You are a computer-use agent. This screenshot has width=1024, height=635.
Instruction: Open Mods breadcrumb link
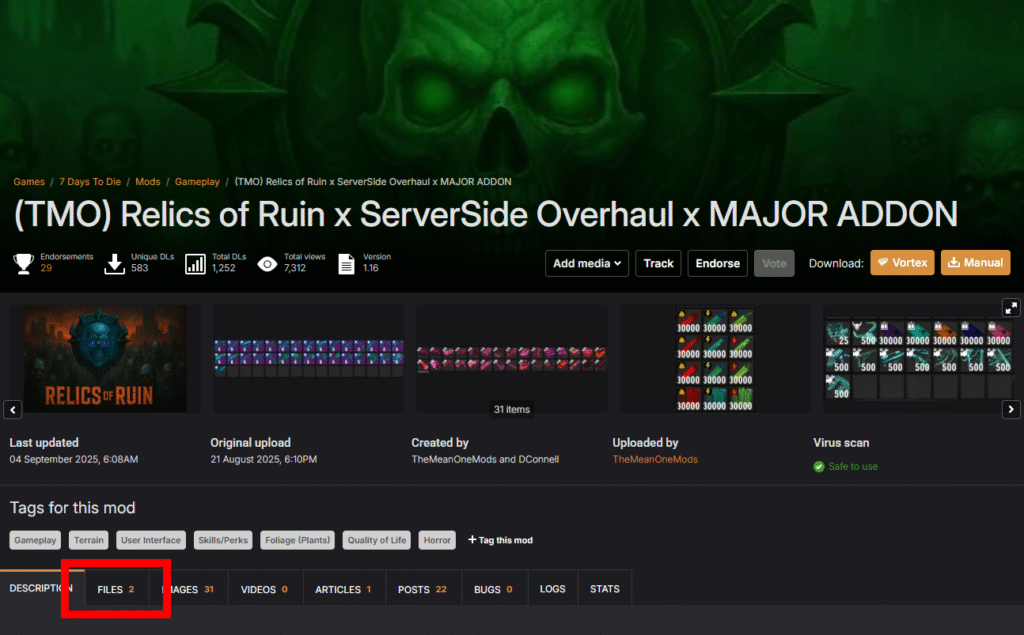click(x=148, y=182)
